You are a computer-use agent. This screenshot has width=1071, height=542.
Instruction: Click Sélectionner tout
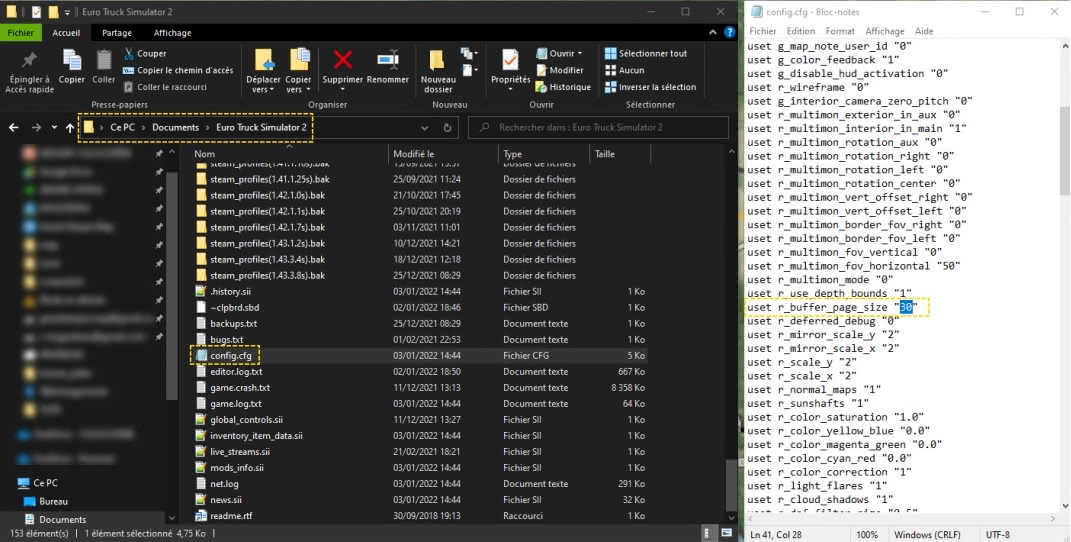[646, 53]
